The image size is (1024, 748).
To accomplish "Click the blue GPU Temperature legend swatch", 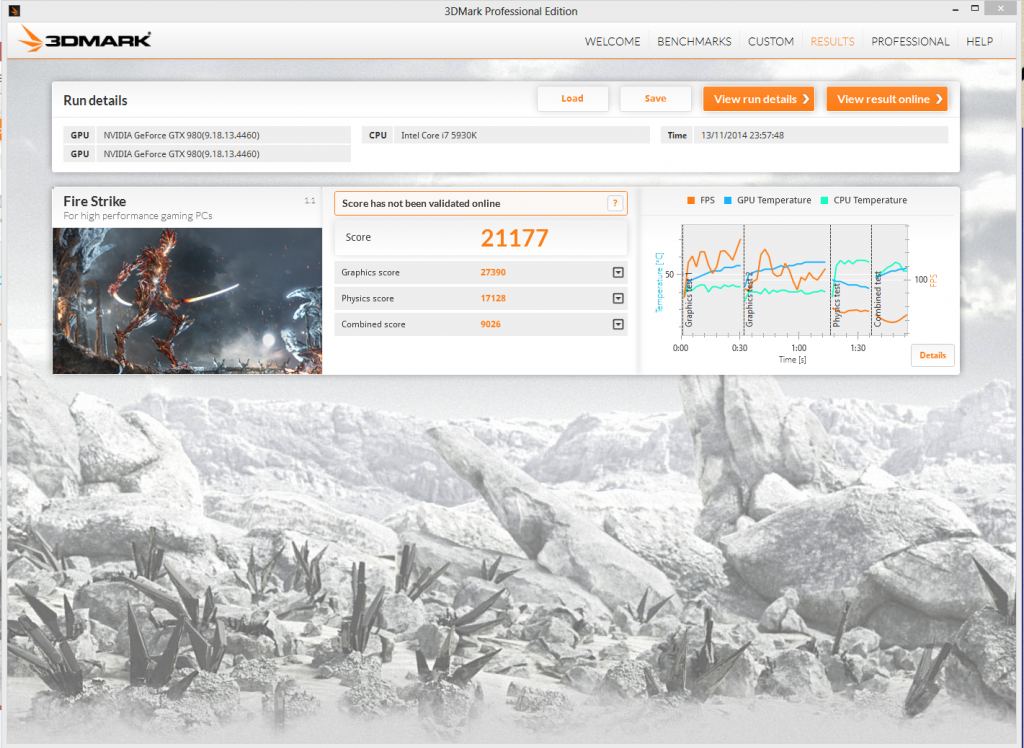I will [x=728, y=201].
